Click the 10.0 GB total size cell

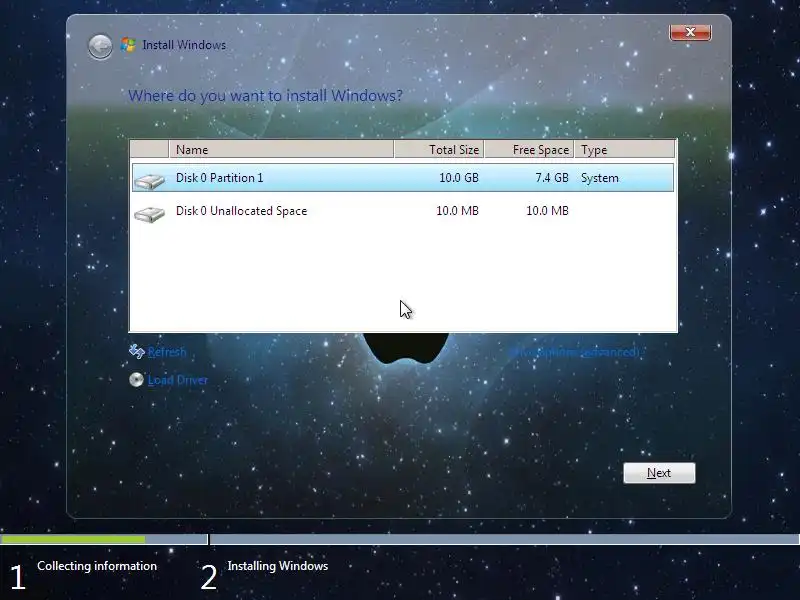pyautogui.click(x=459, y=178)
